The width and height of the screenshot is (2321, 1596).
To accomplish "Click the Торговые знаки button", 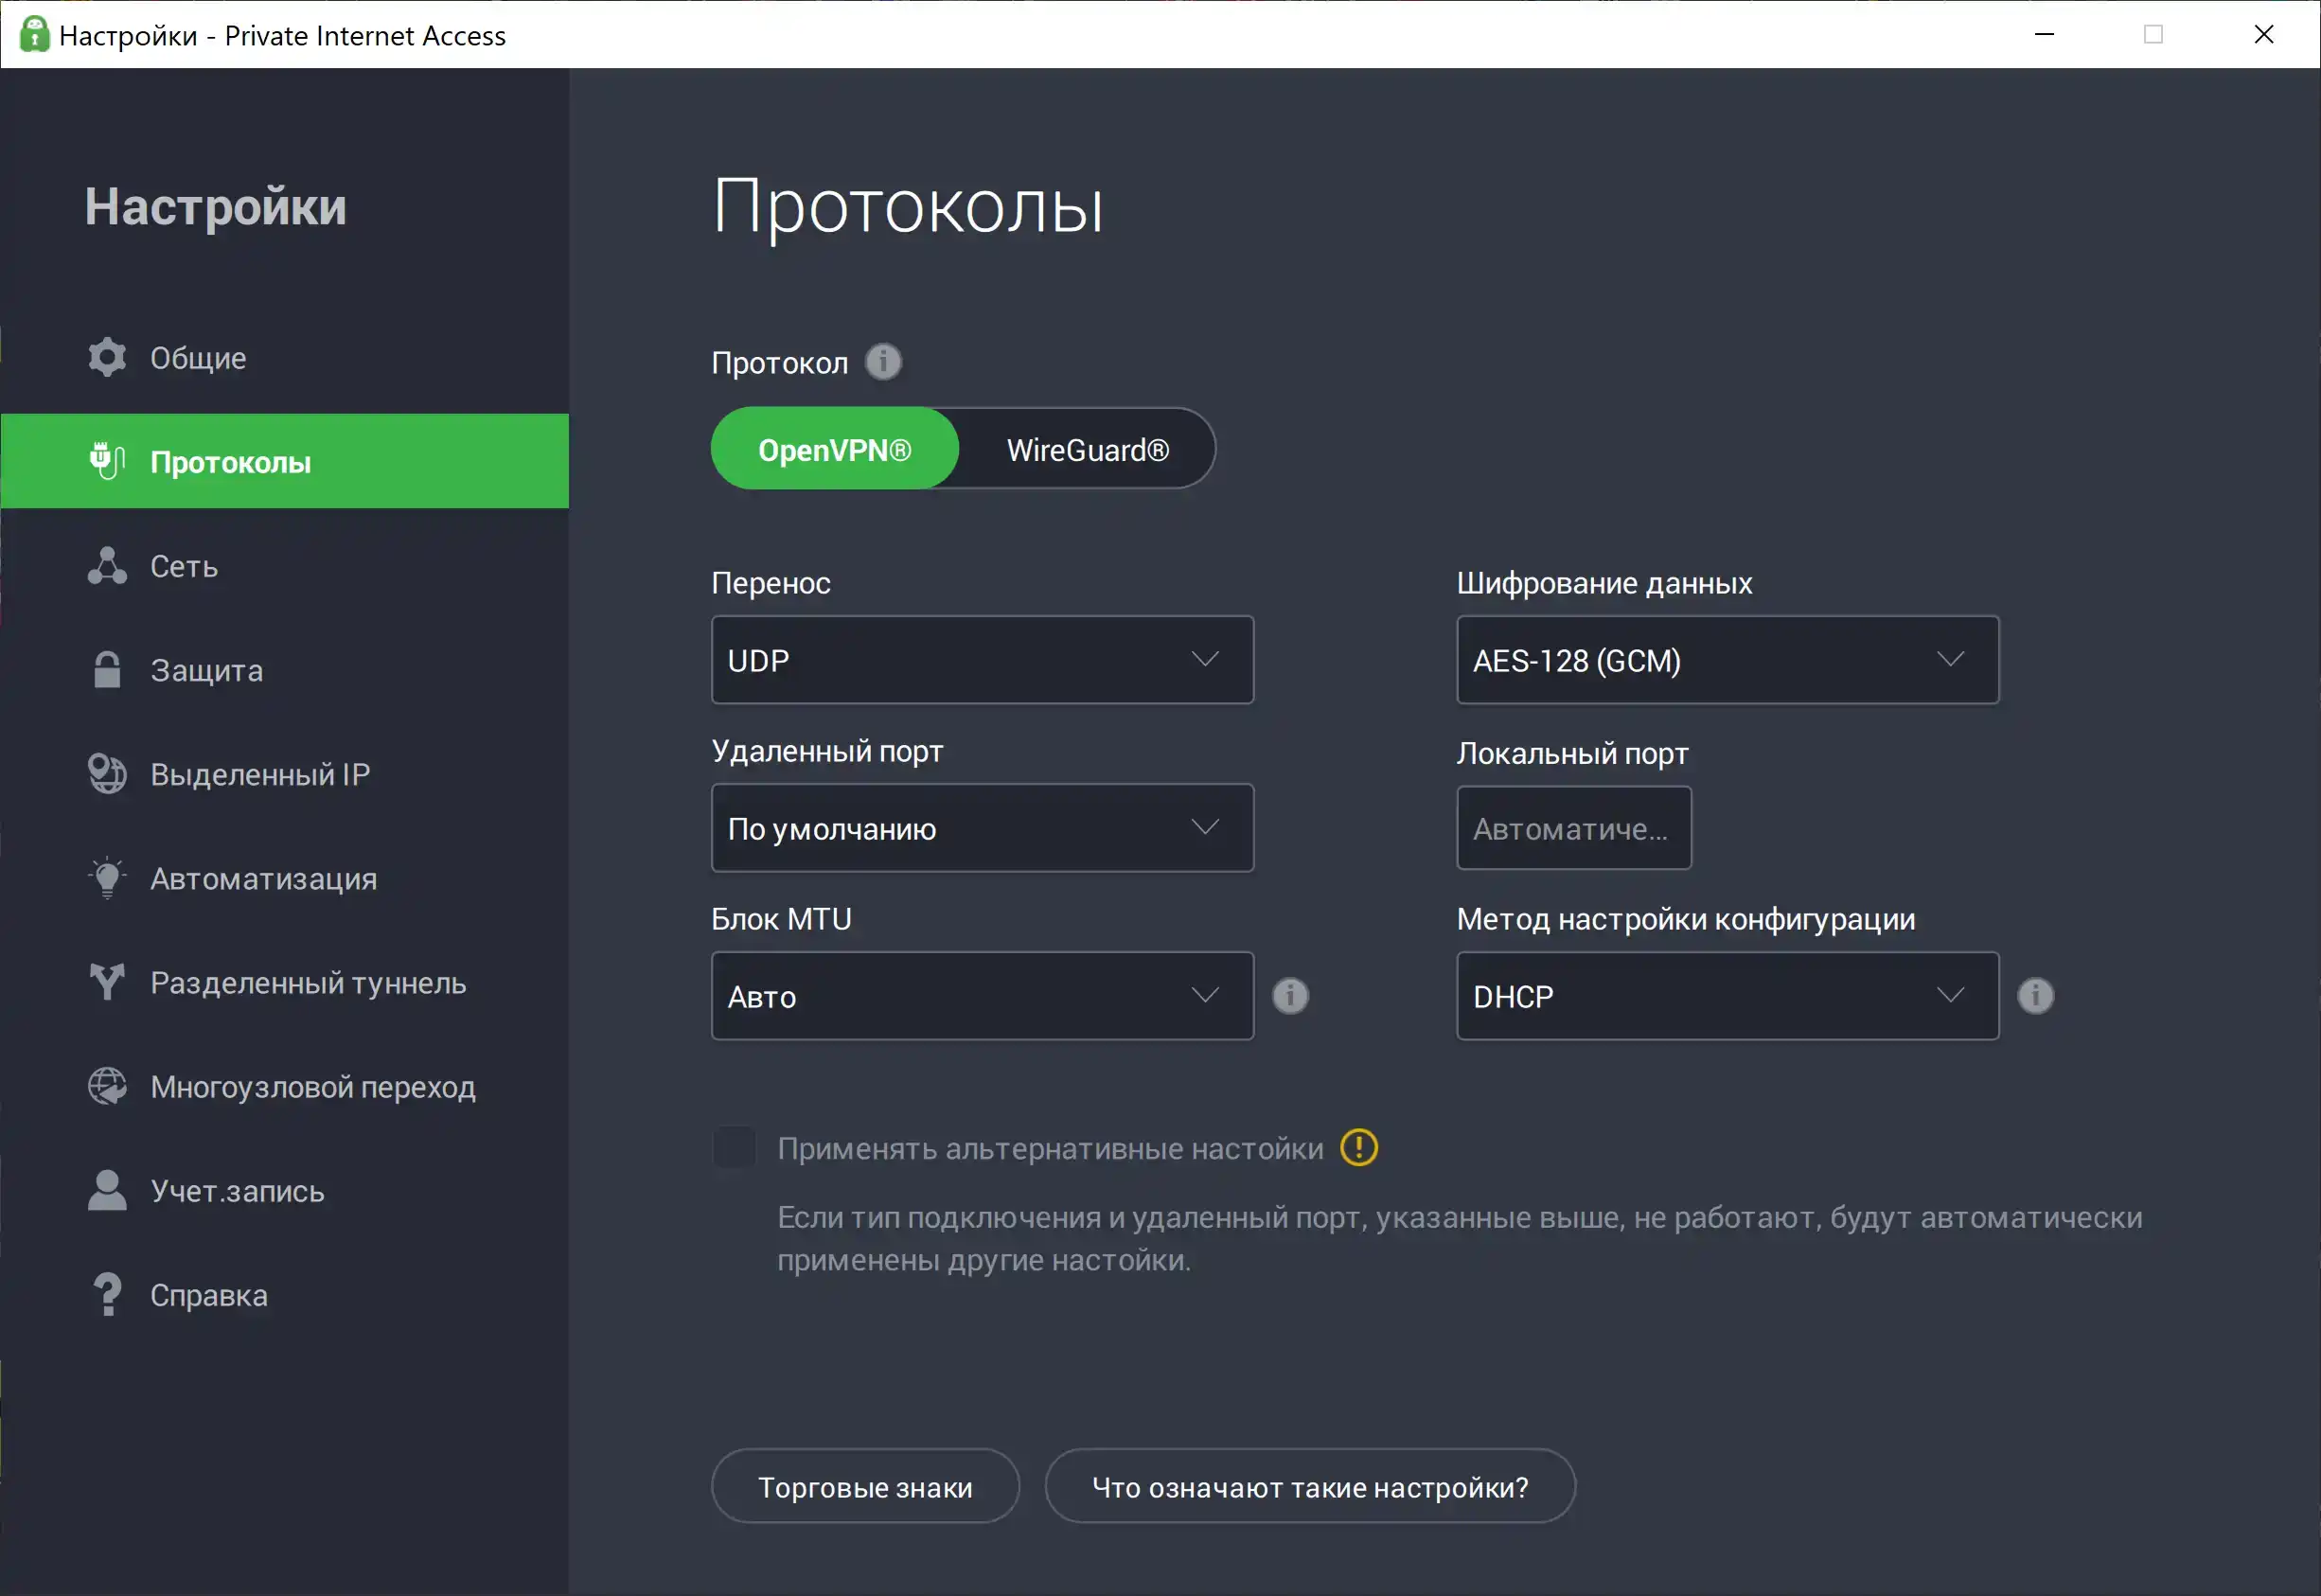I will 865,1486.
